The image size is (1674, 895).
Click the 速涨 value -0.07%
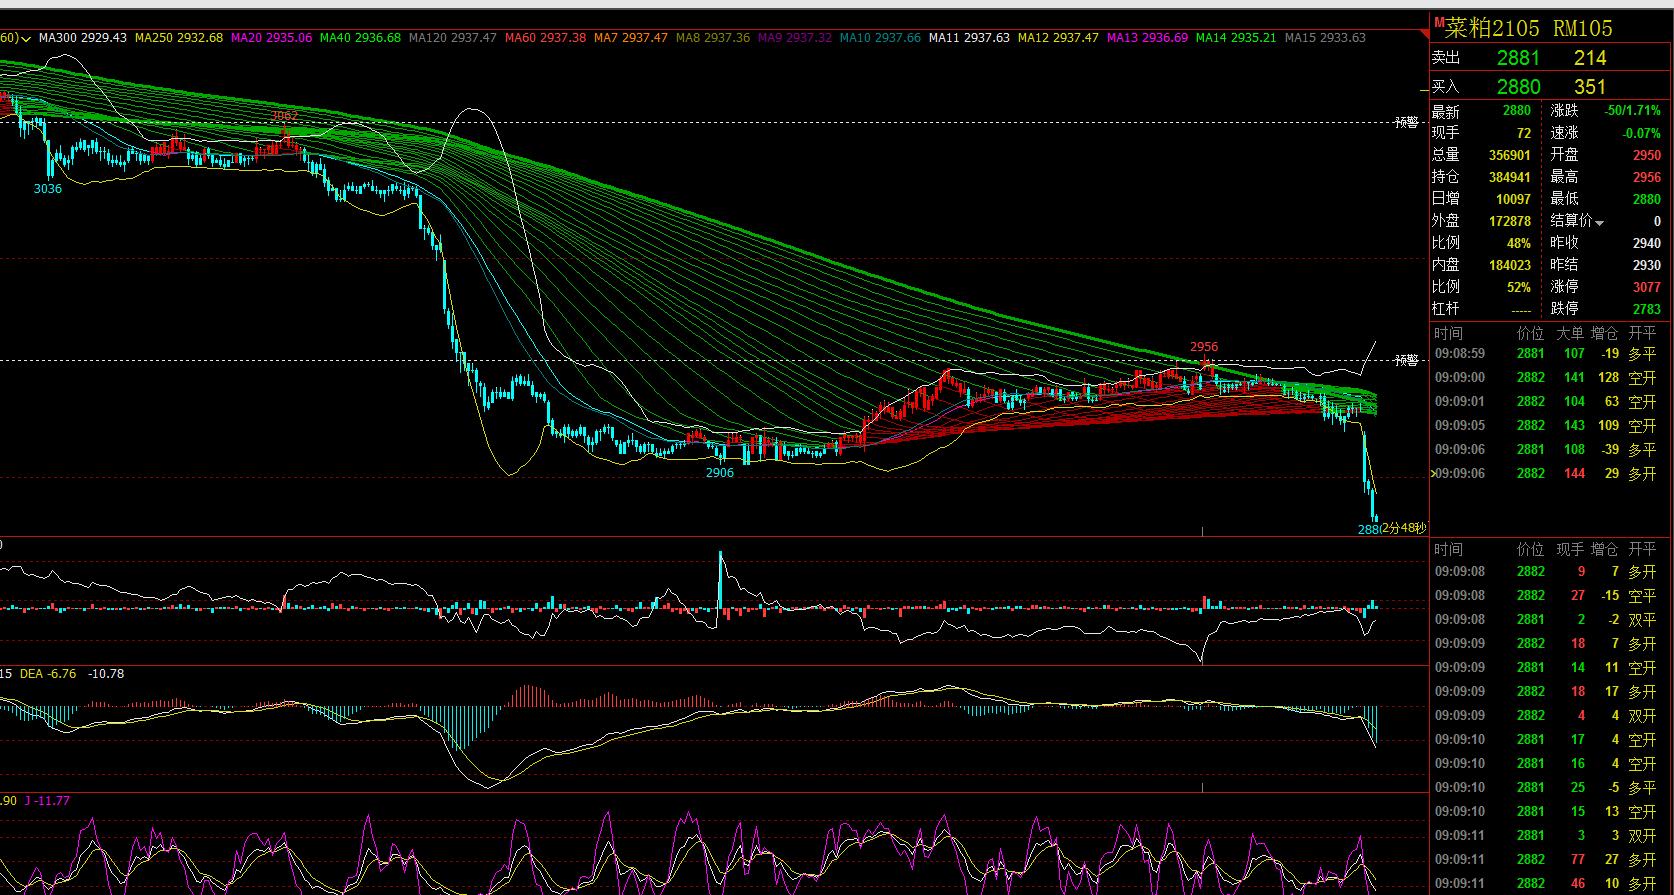point(1641,133)
